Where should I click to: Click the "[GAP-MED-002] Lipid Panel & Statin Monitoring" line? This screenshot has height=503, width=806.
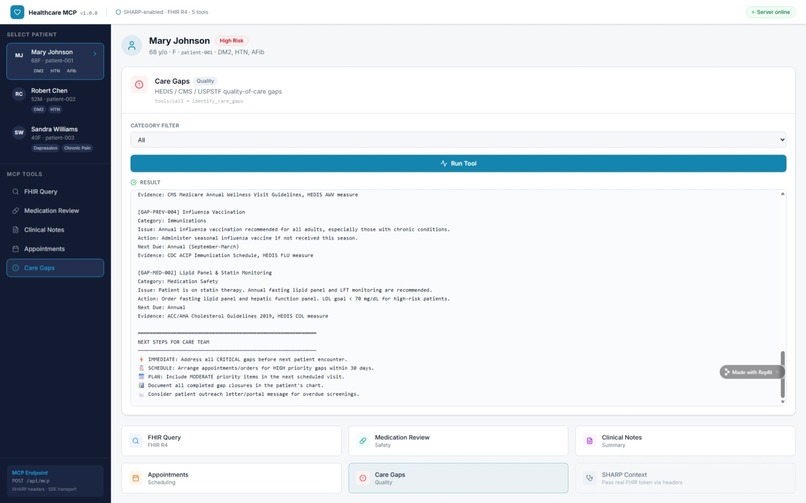tap(205, 273)
